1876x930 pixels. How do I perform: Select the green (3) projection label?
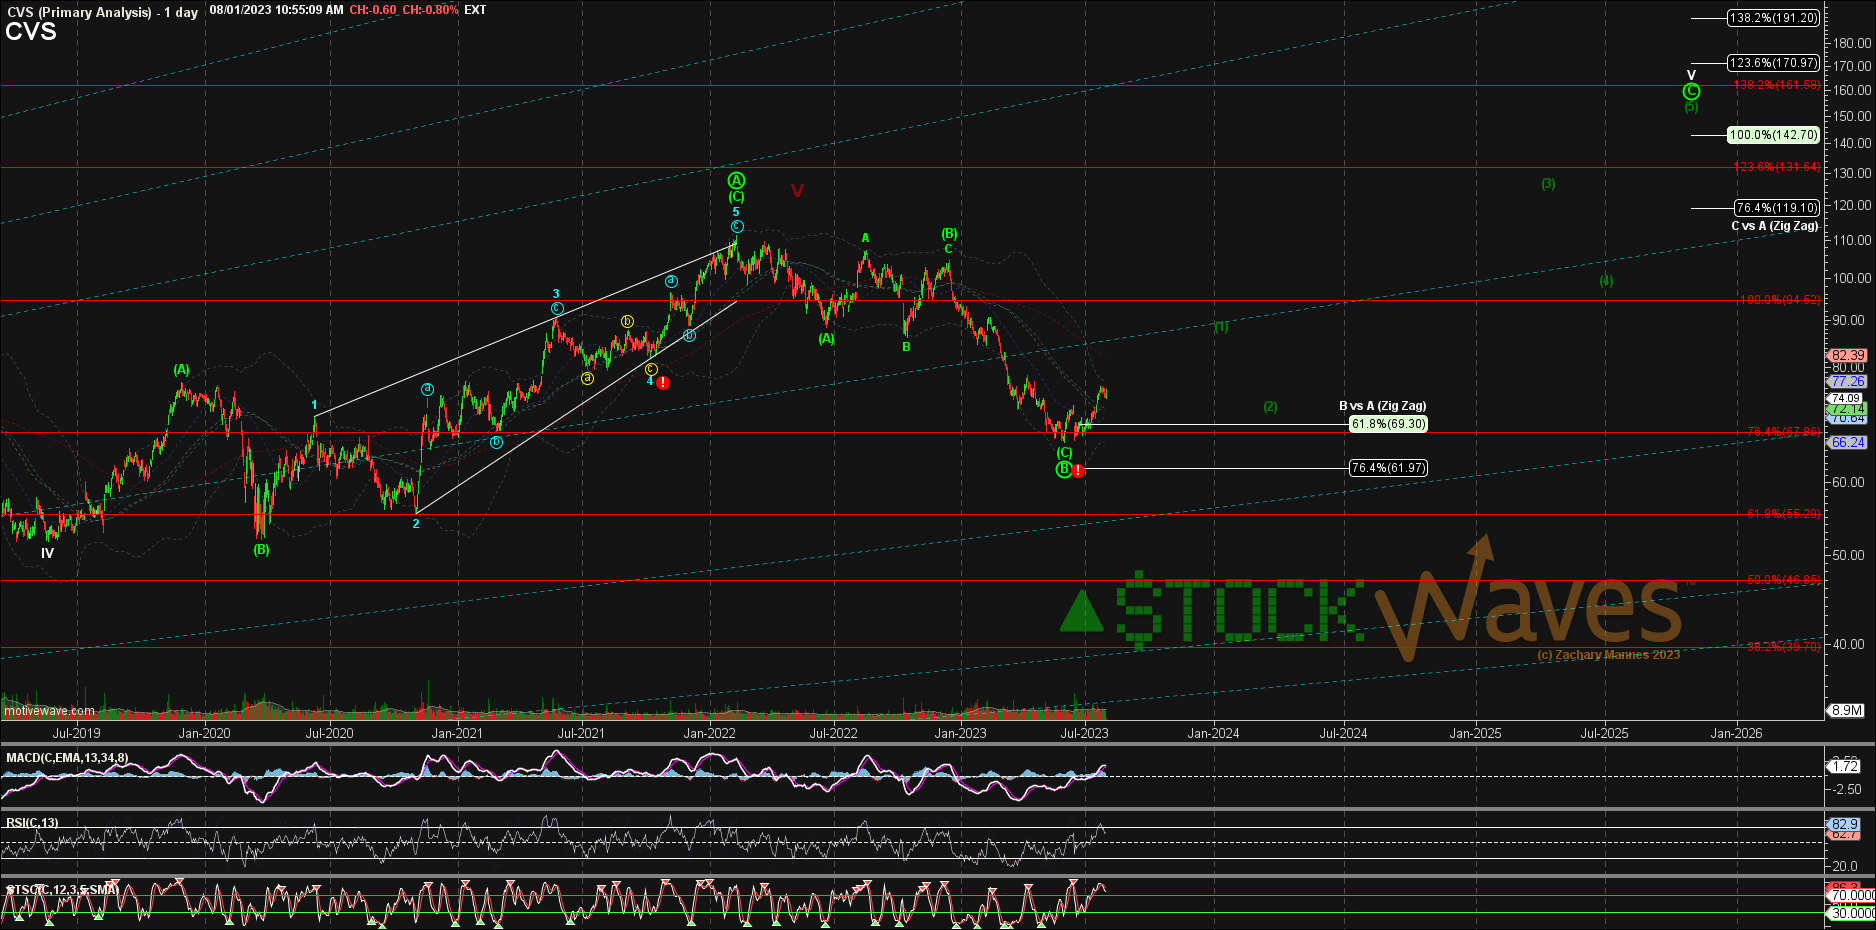[x=1548, y=184]
